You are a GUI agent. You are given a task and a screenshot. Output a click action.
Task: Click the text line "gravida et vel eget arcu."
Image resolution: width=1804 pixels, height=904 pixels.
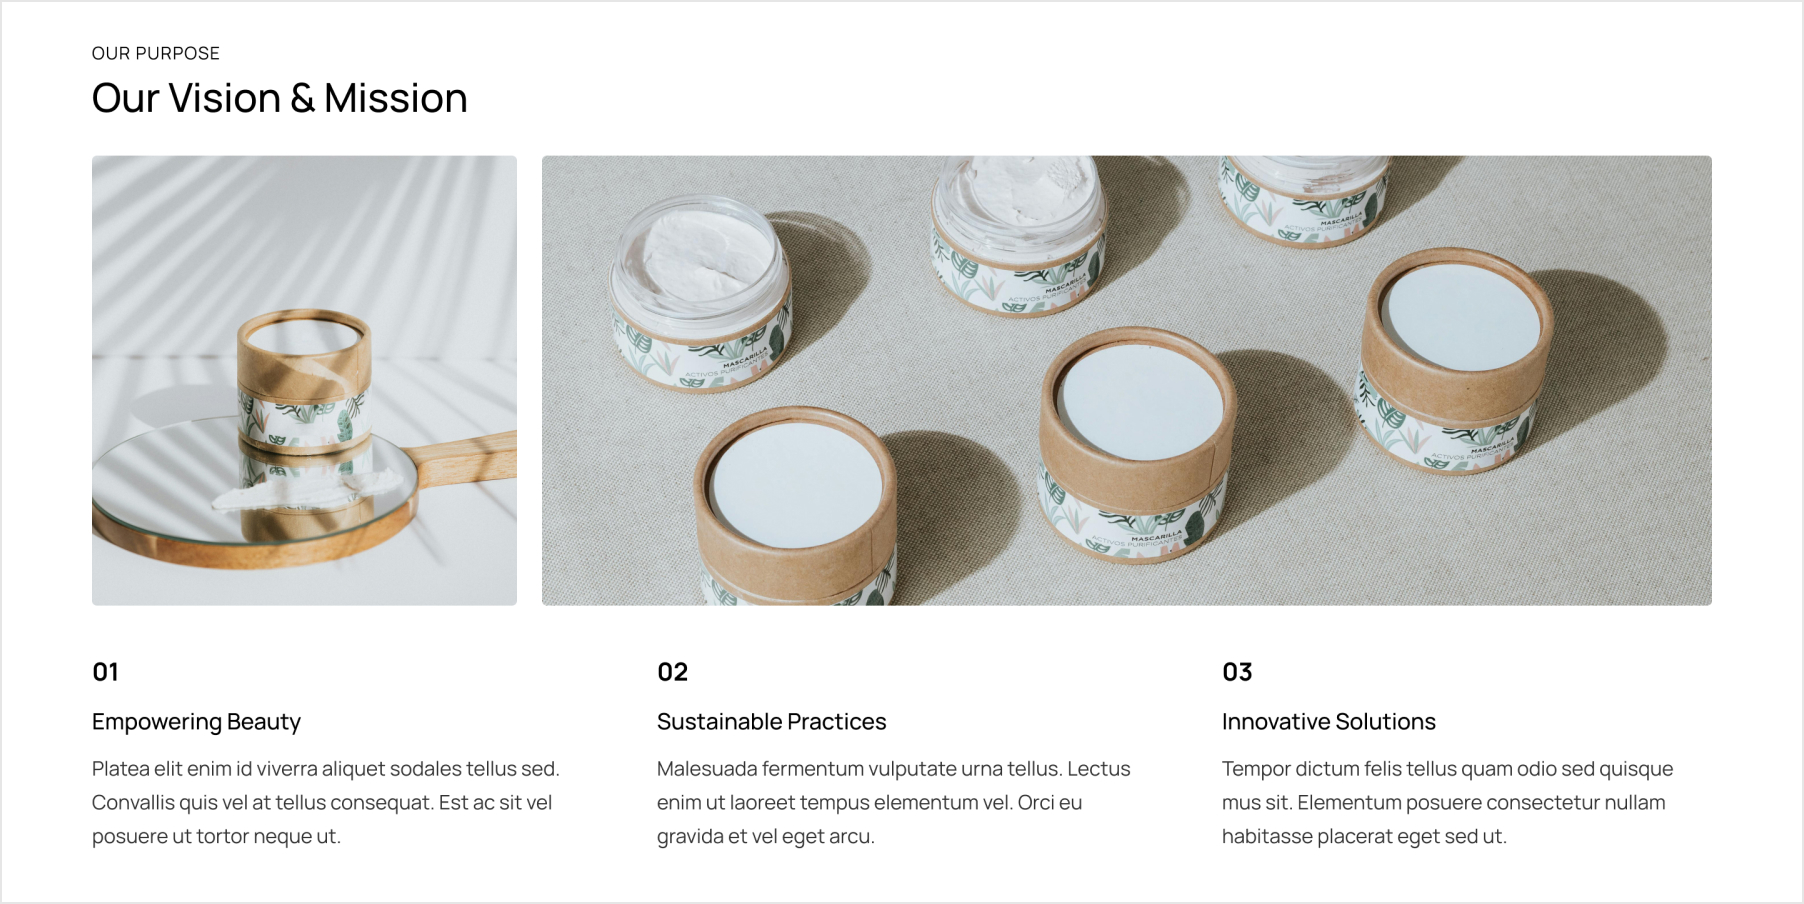pos(765,836)
